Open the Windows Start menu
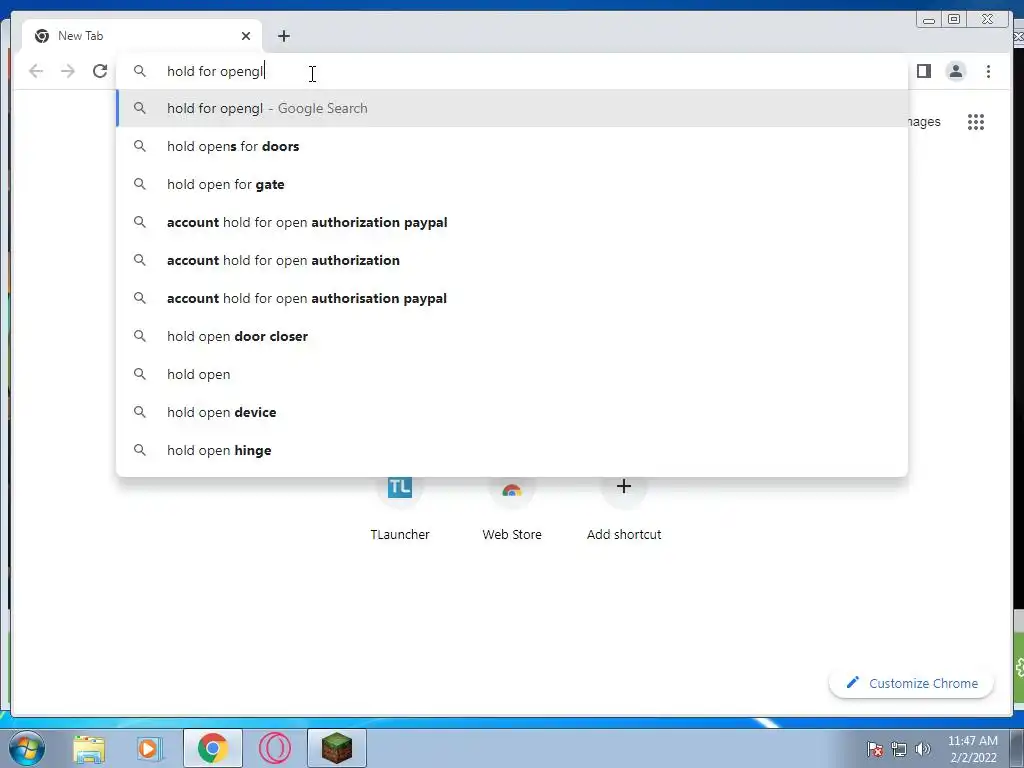1024x768 pixels. pyautogui.click(x=27, y=748)
